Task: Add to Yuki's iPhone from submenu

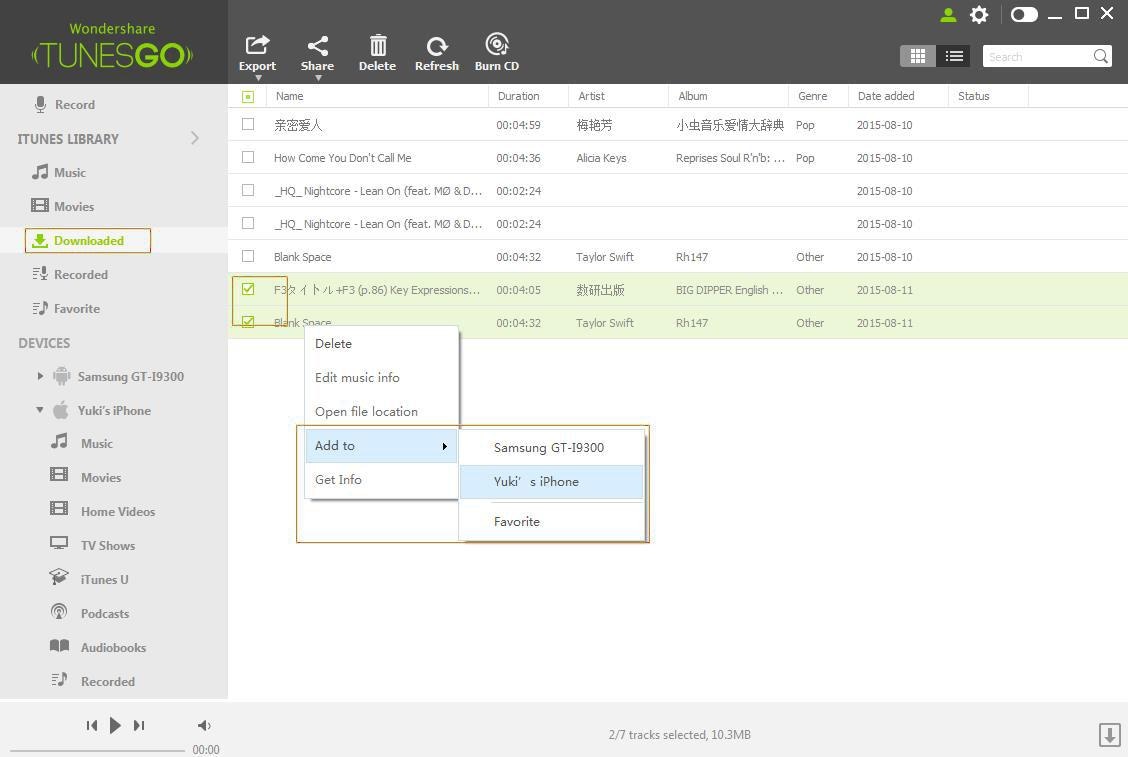Action: [551, 481]
